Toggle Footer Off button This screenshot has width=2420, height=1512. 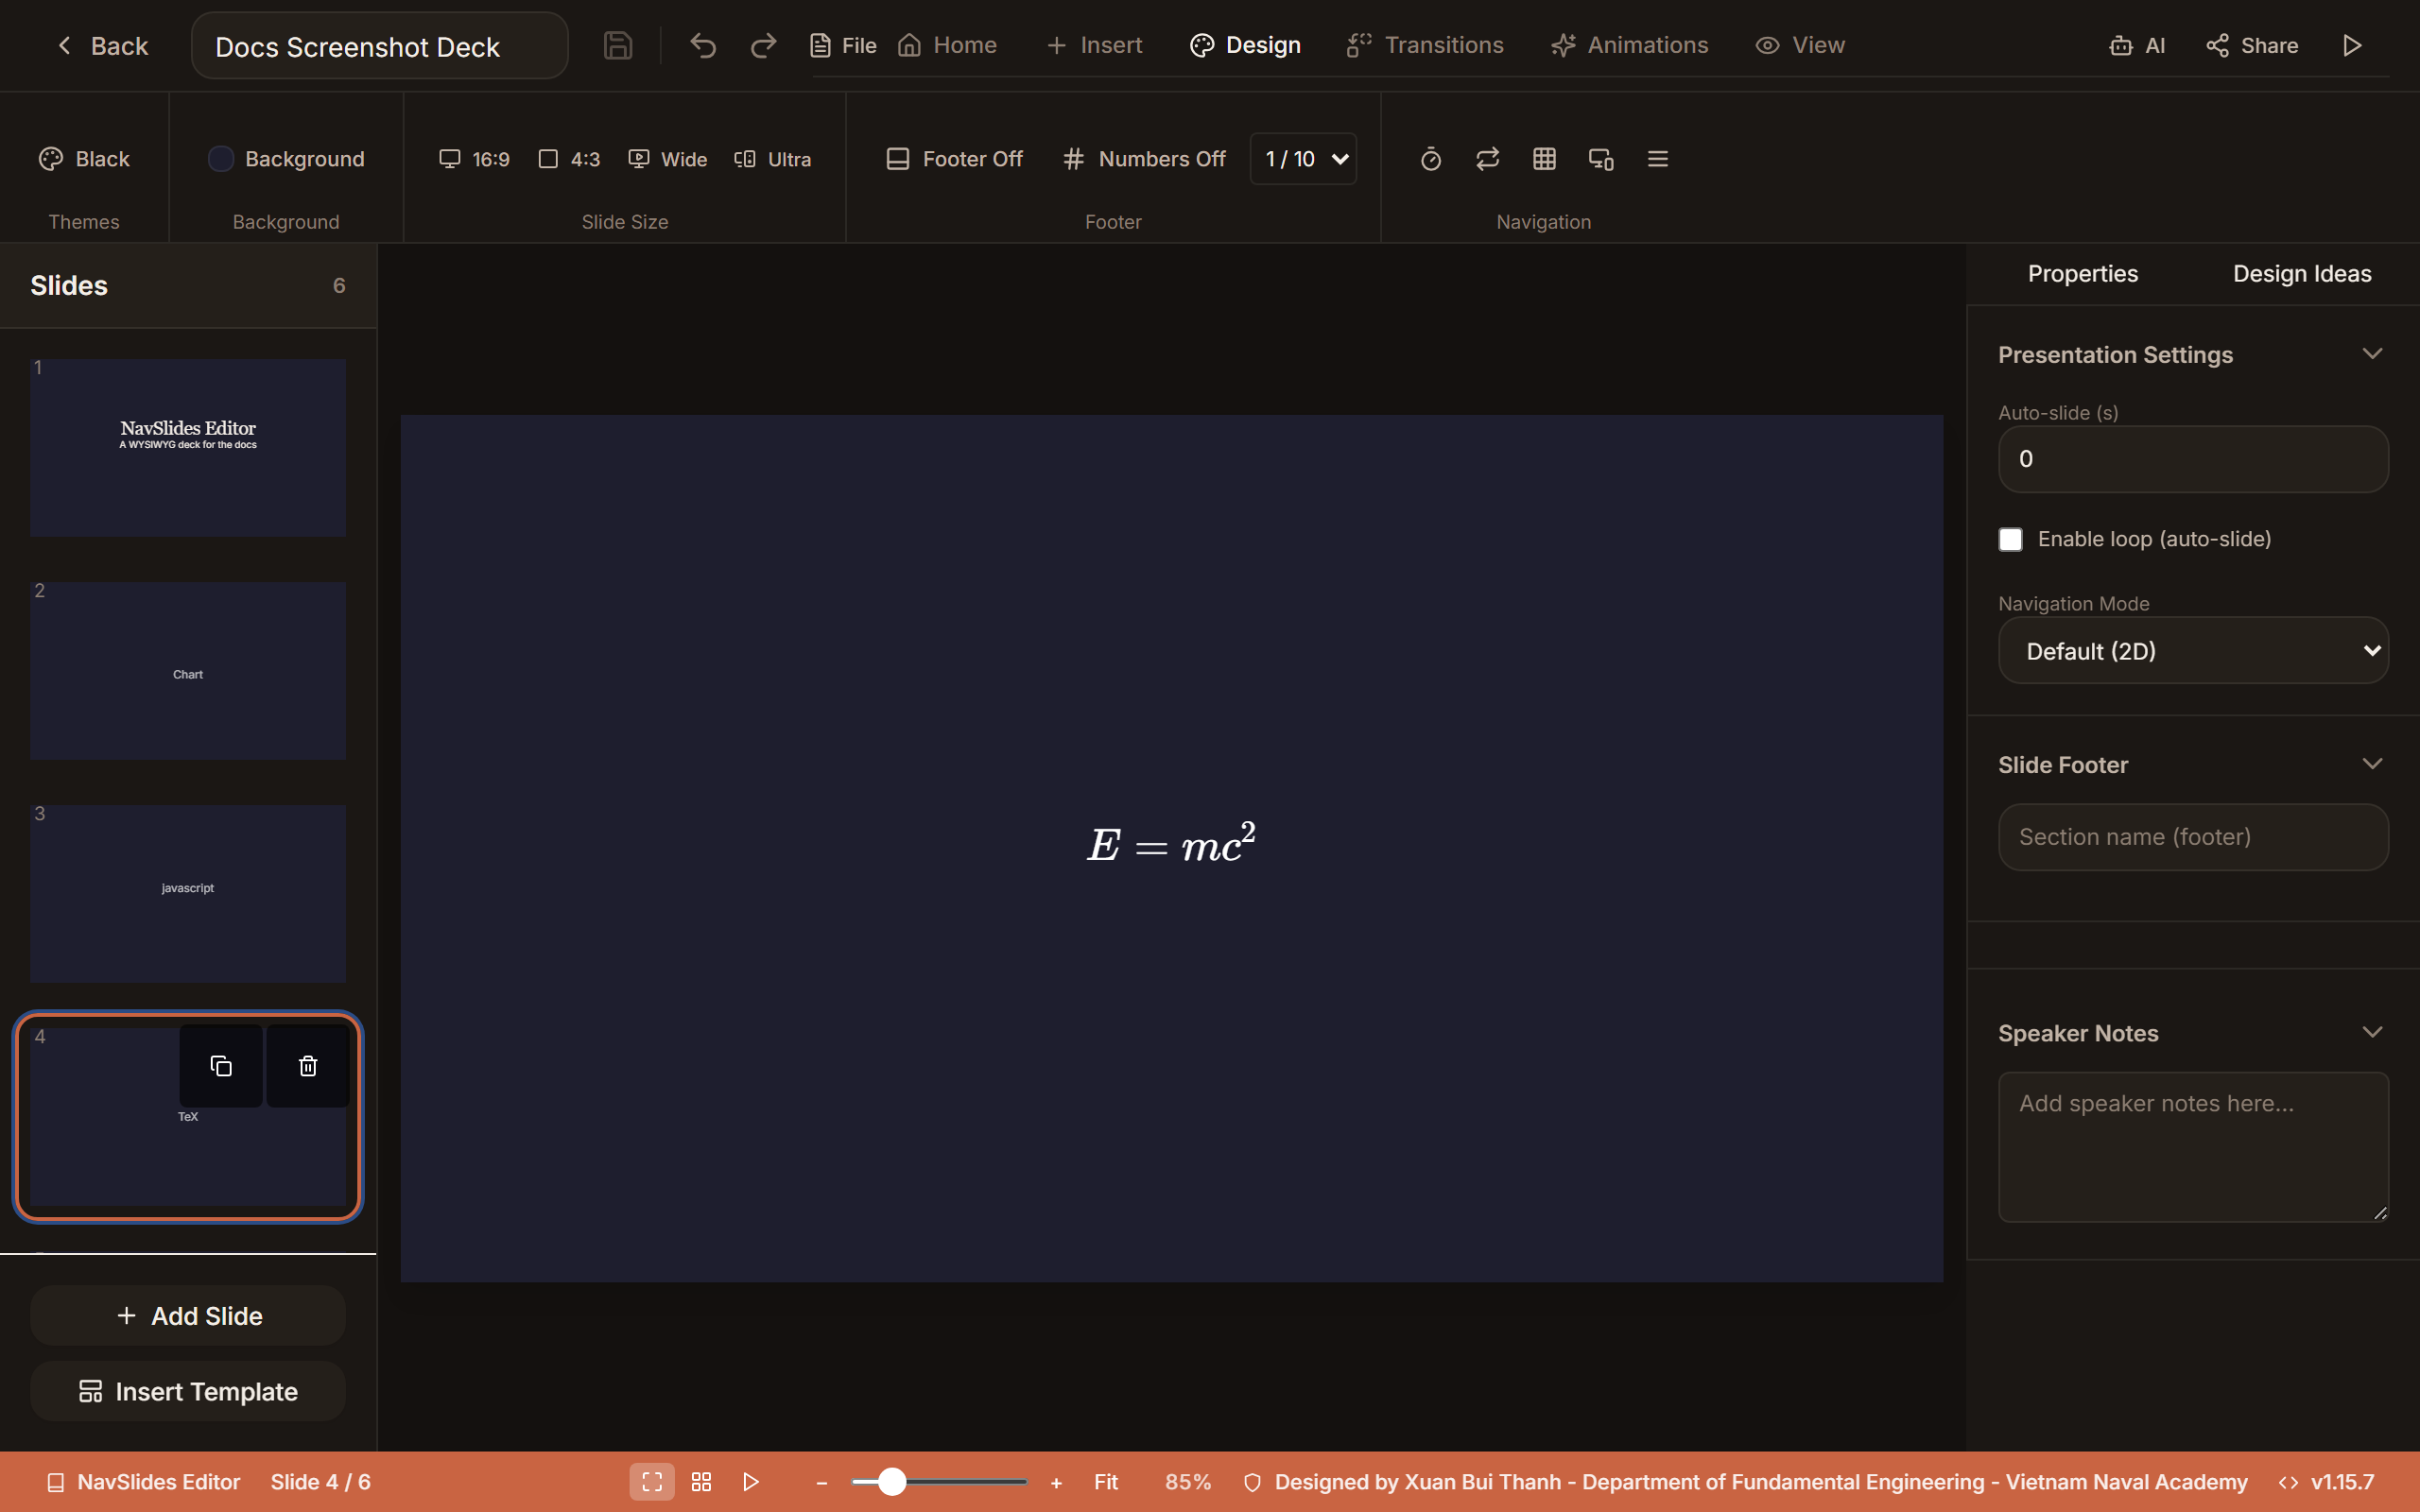coord(954,159)
